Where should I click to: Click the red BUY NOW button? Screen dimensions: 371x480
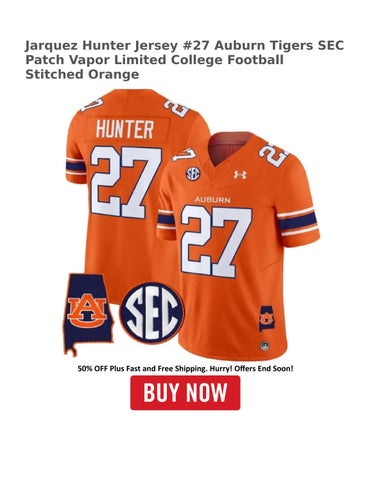tap(185, 393)
